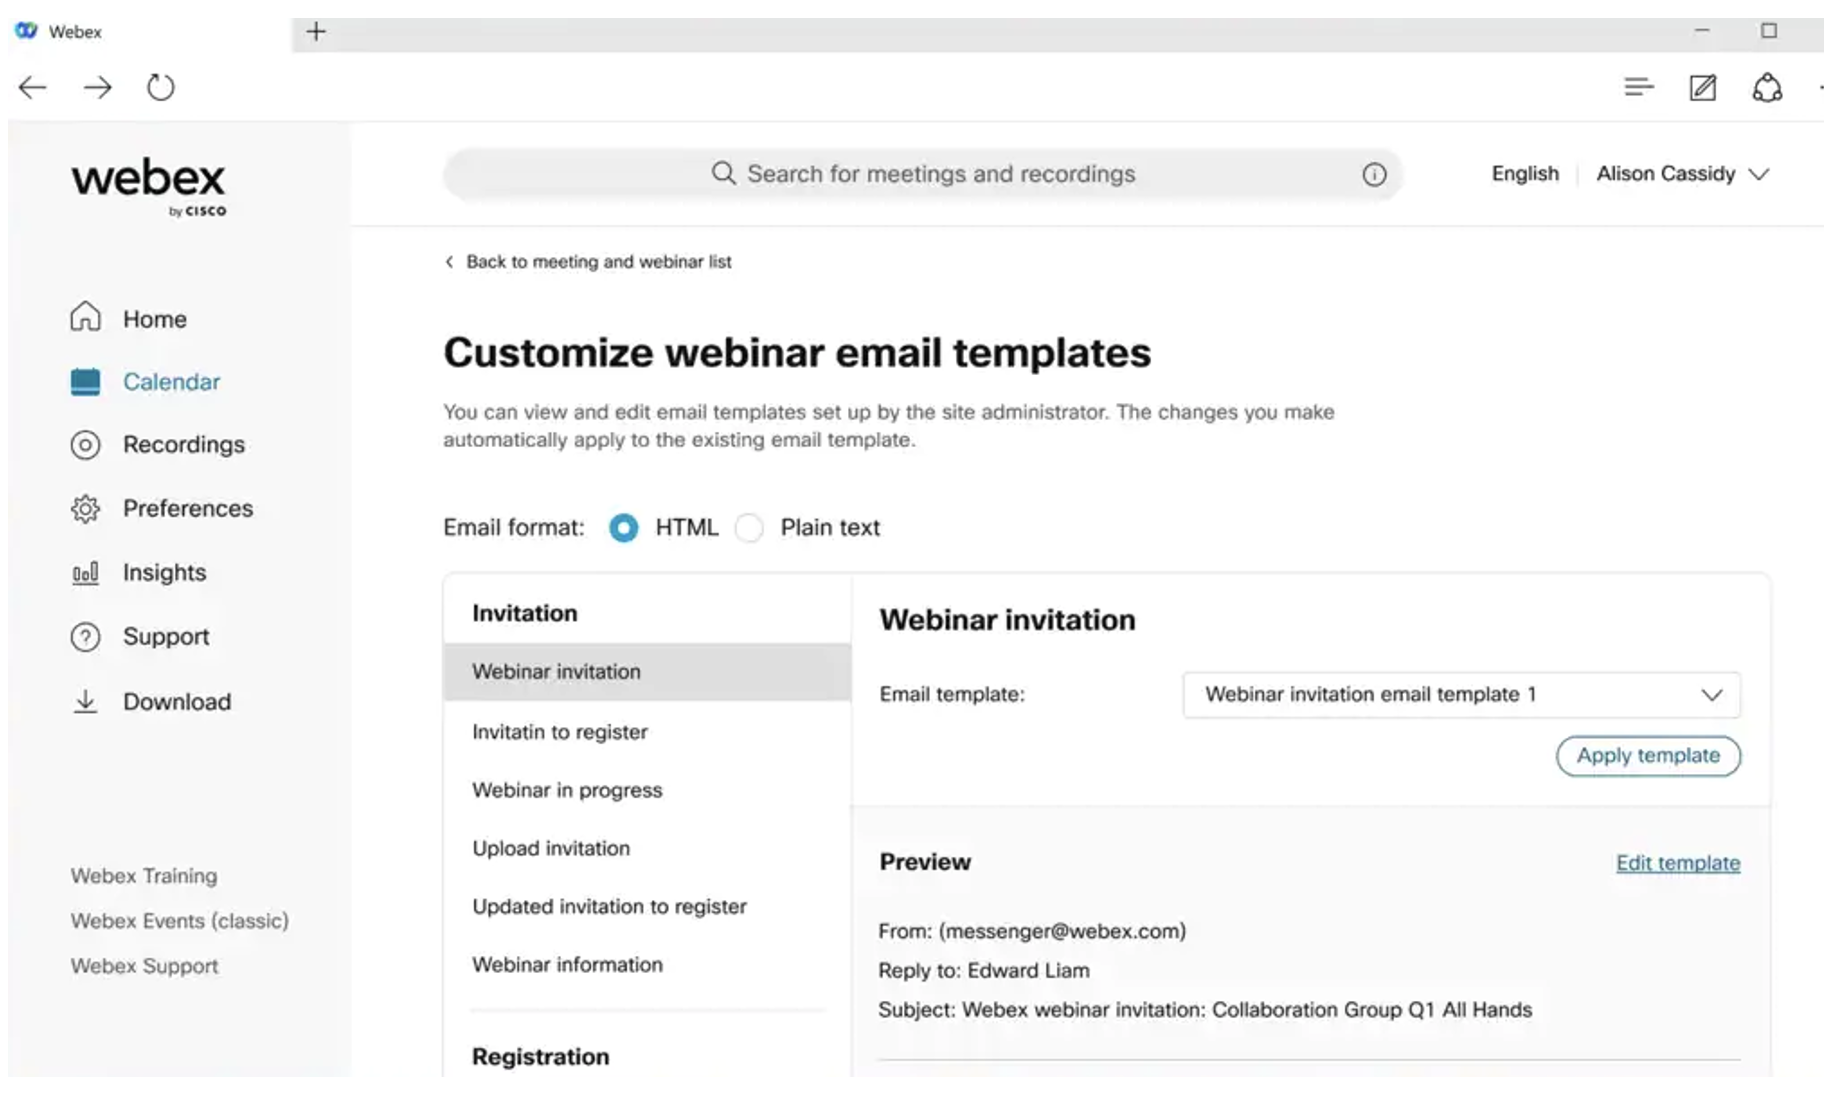The height and width of the screenshot is (1100, 1836).
Task: Open the Email template dropdown
Action: pos(1461,695)
